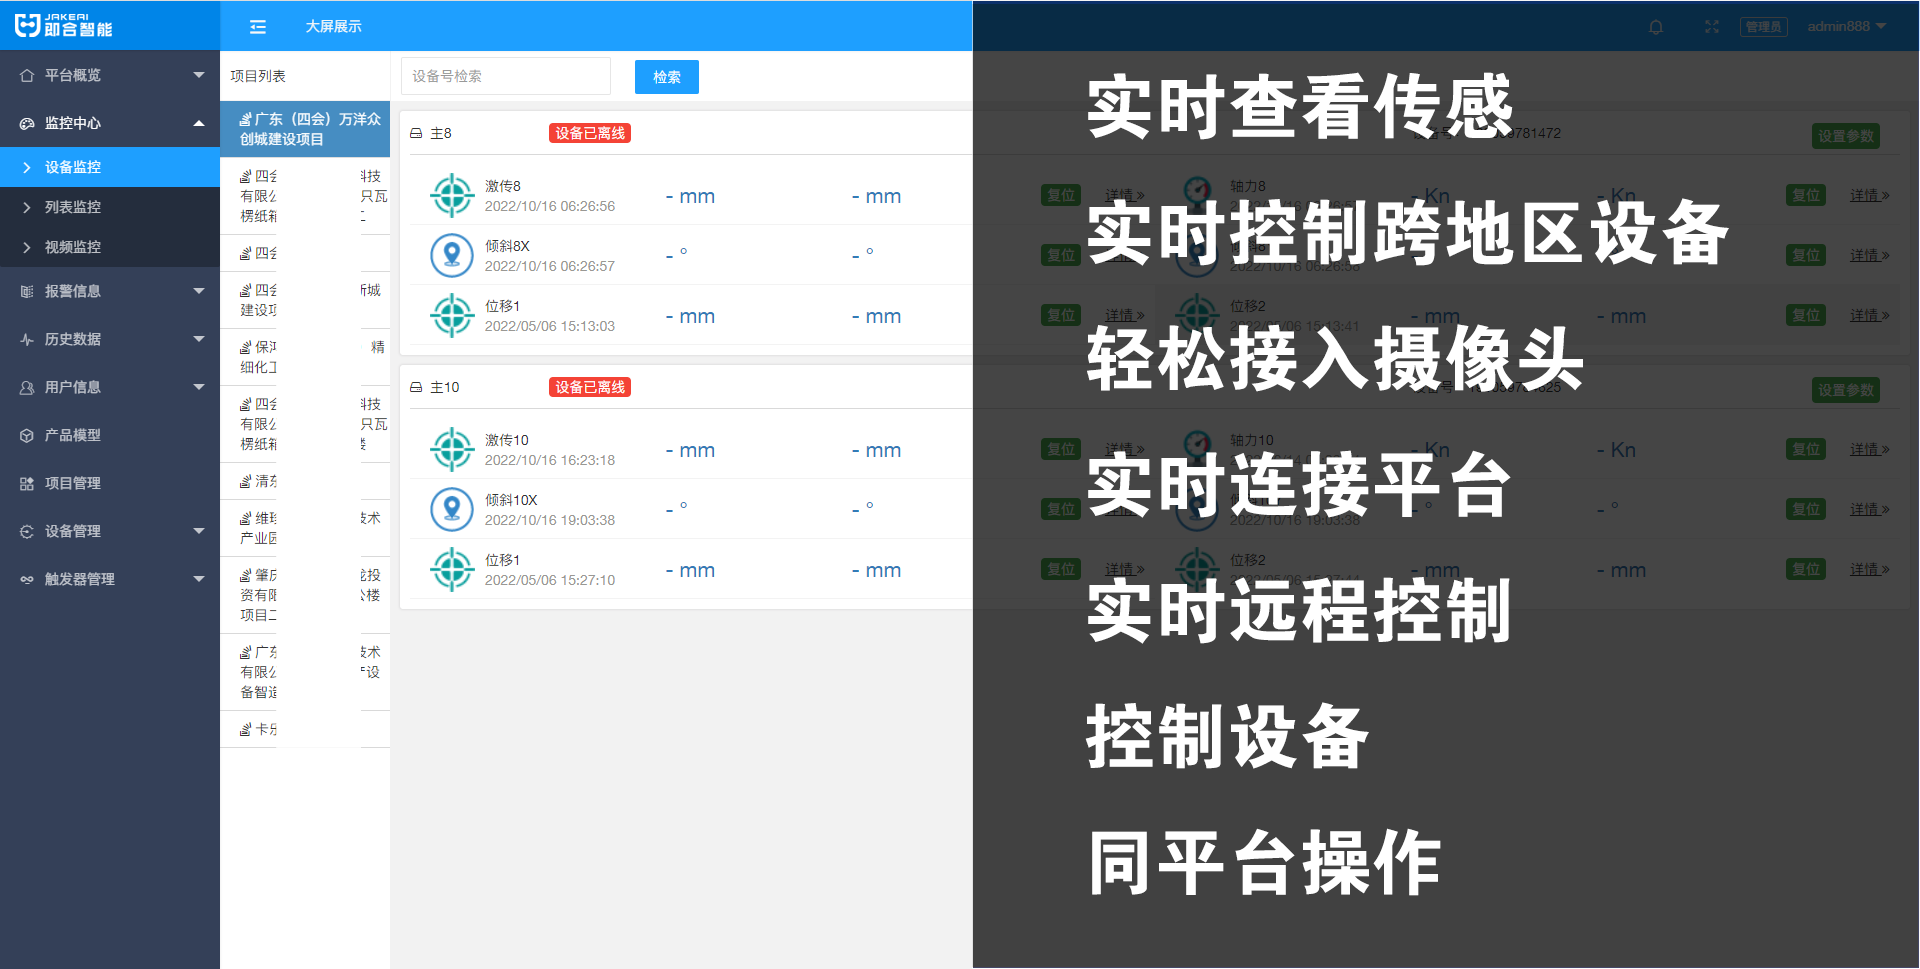Click the 用户信息 person icon
This screenshot has height=969, width=1920.
point(27,387)
